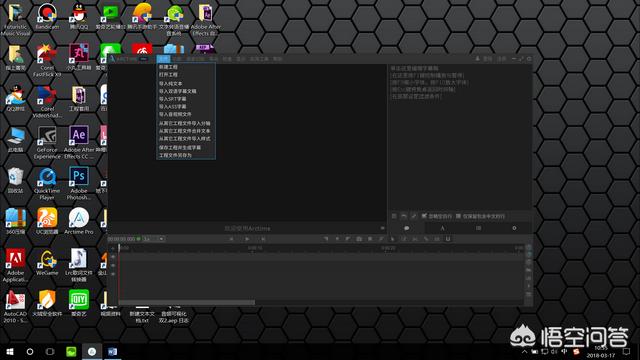640x360 pixels.
Task: Select QQ游戏 desktop icon
Action: click(16, 99)
